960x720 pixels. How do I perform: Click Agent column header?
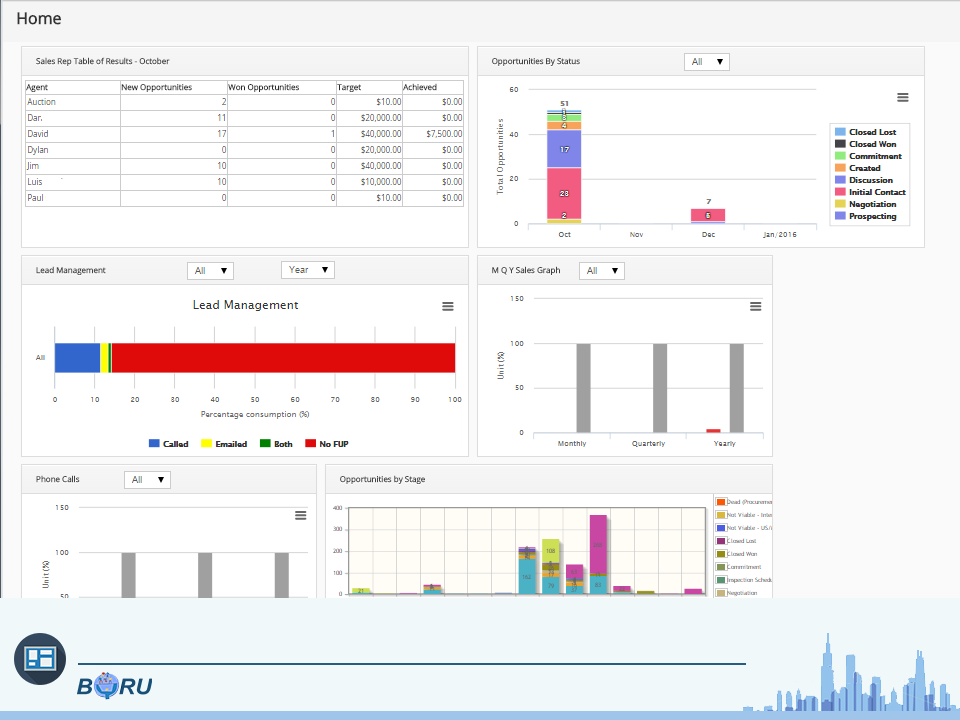72,87
